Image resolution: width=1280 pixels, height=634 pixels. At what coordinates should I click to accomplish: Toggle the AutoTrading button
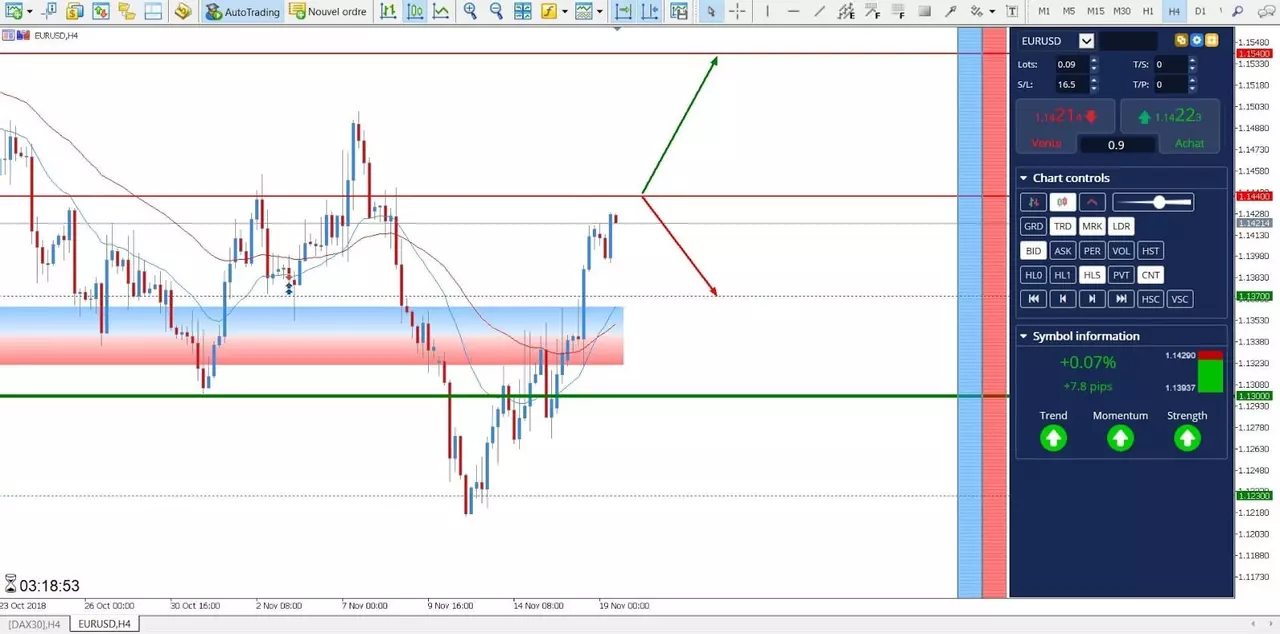[243, 12]
